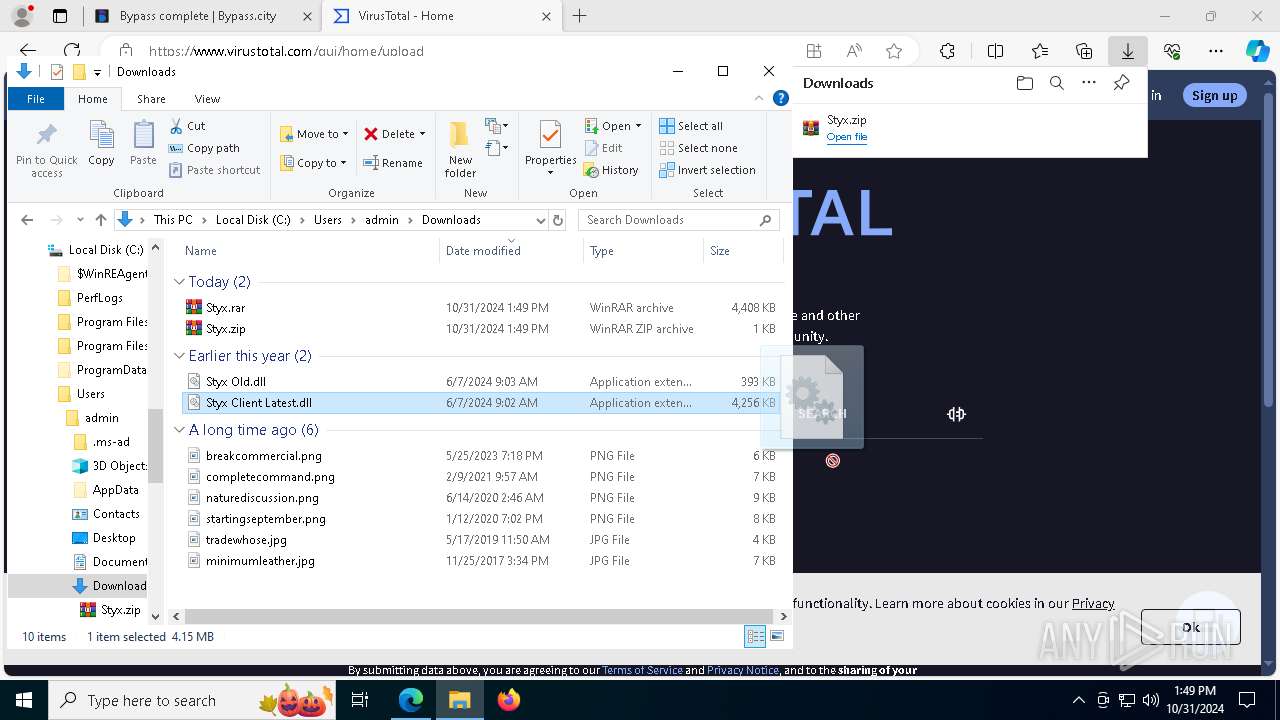
Task: Open the Edge Extensions puzzle icon
Action: (947, 51)
